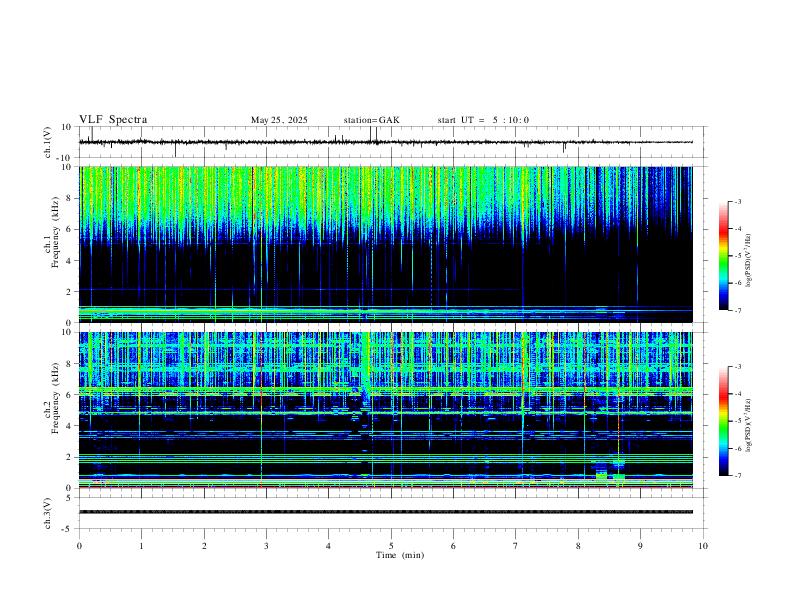Click the -7 tick on ch.2 color bar
Image resolution: width=792 pixels, height=612 pixels.
[738, 476]
